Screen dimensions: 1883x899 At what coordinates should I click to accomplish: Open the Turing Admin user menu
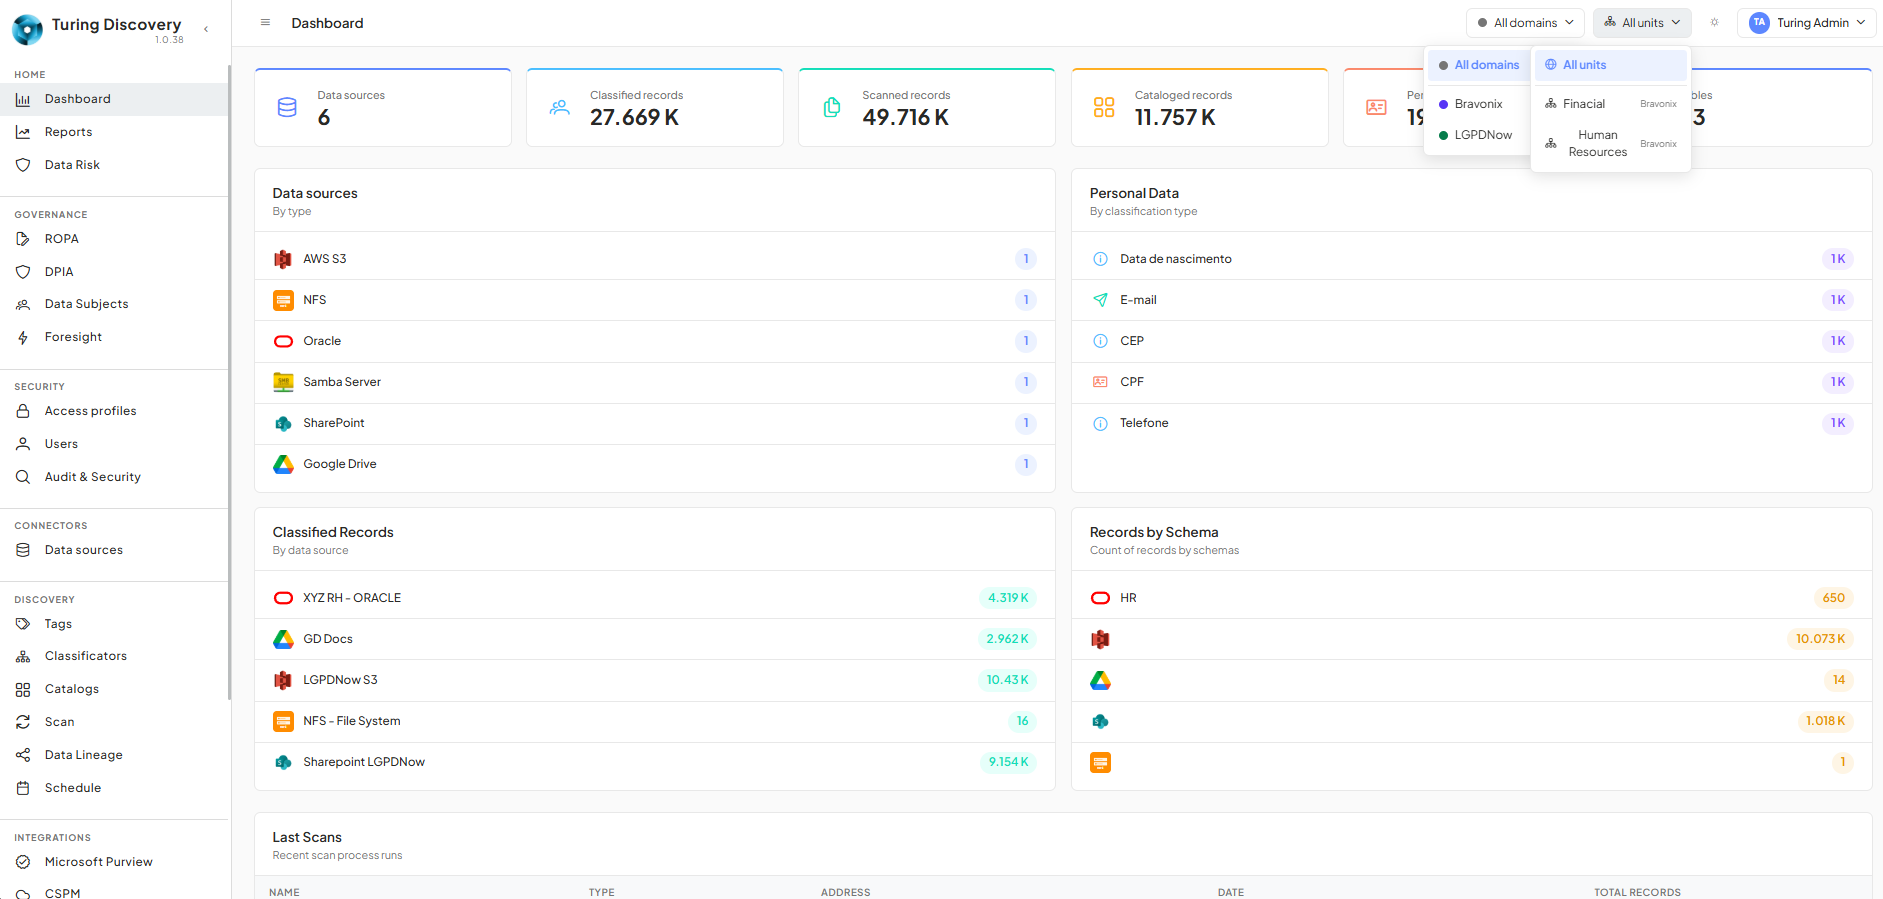pyautogui.click(x=1806, y=23)
